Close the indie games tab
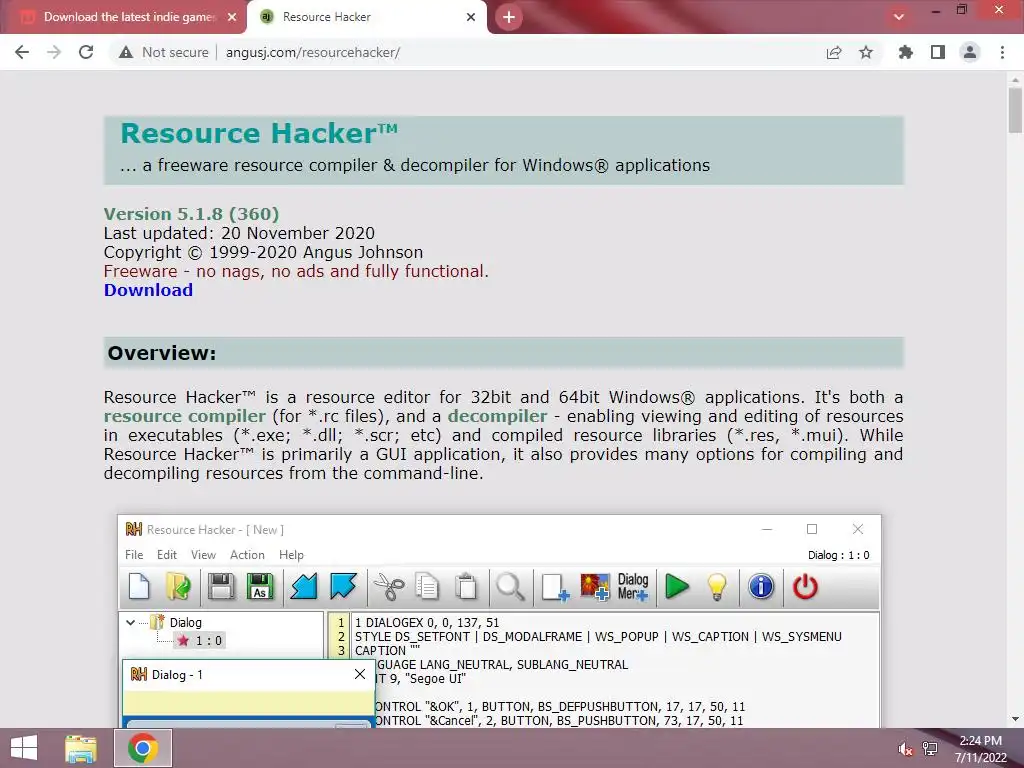The image size is (1024, 768). pyautogui.click(x=232, y=17)
